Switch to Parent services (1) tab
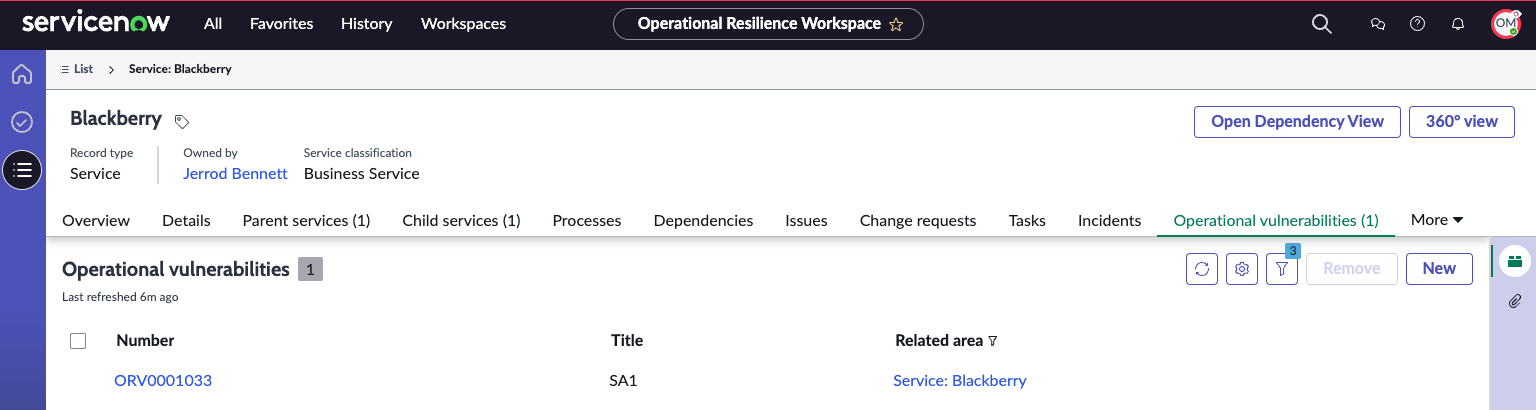This screenshot has height=410, width=1536. tap(306, 221)
